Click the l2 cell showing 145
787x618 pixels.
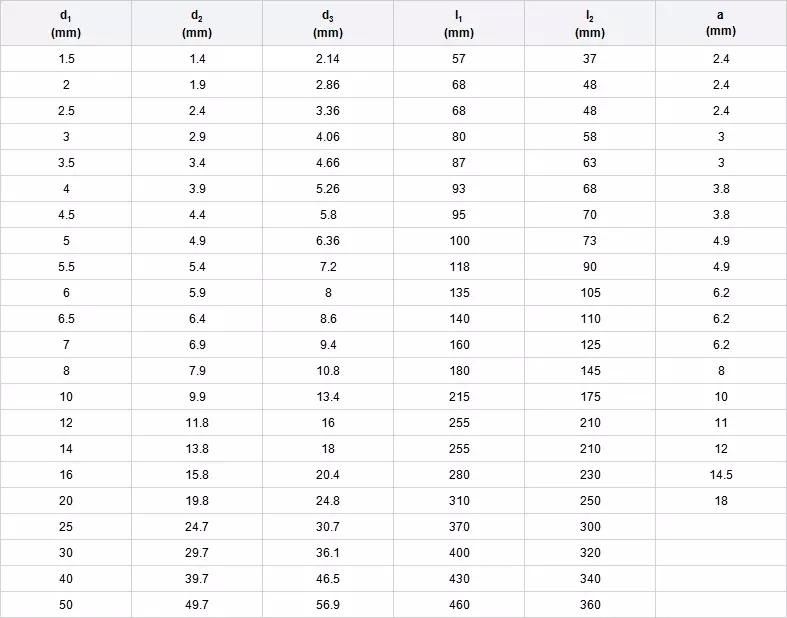point(590,370)
